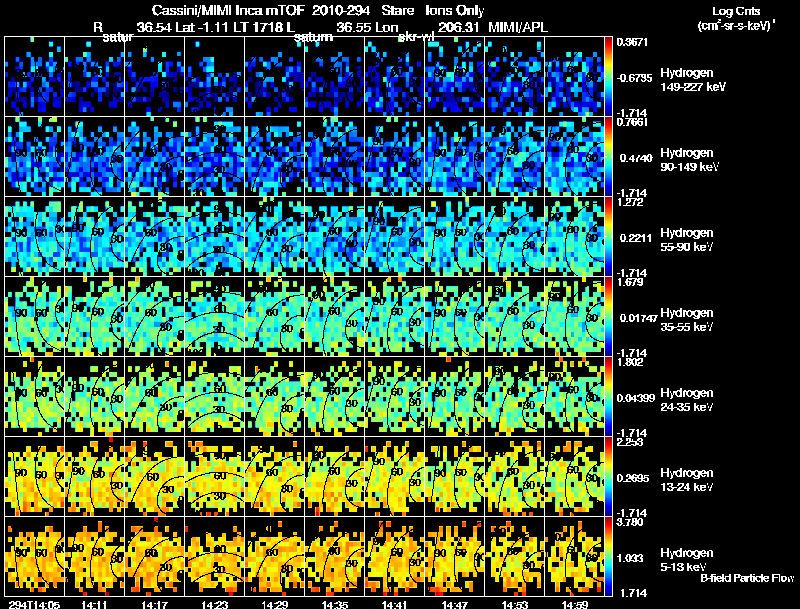Image resolution: width=800 pixels, height=609 pixels.
Task: Click the color scale bar for 5-13 keV
Action: point(608,557)
